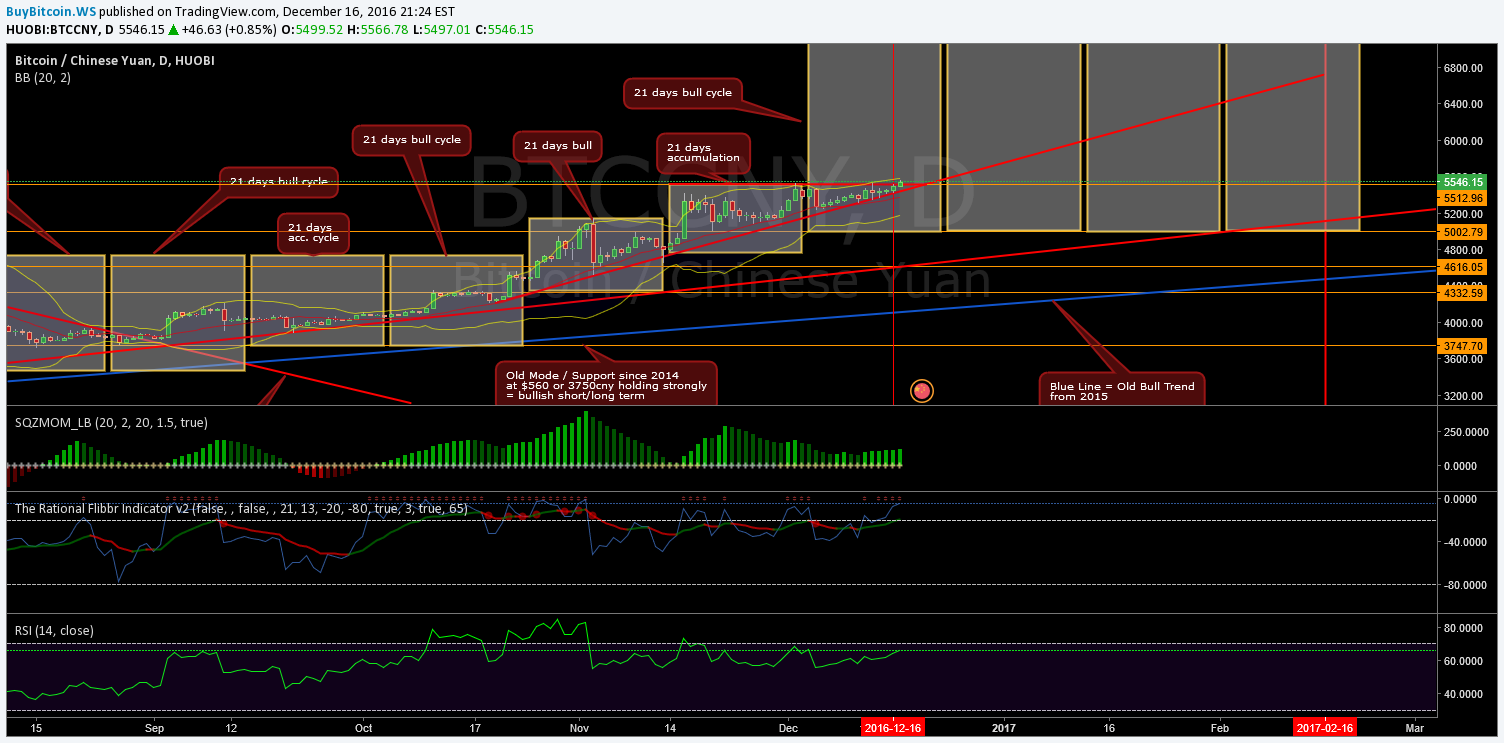Select the red 2016-12-16 date marker
This screenshot has width=1504, height=743.
[x=892, y=728]
